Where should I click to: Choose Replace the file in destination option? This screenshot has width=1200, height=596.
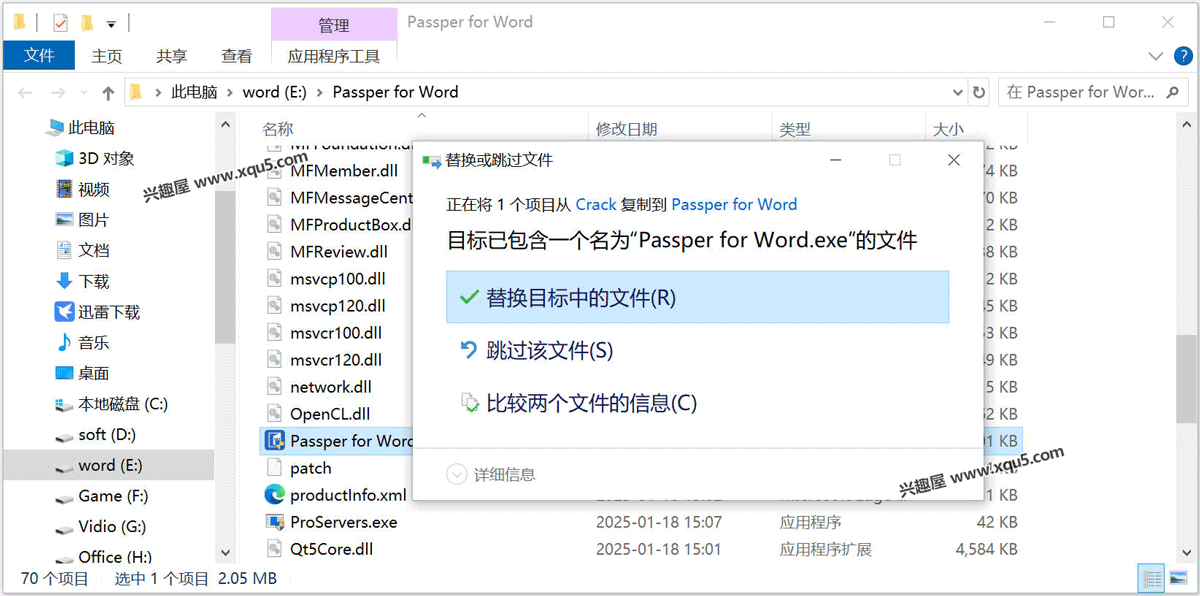[x=697, y=297]
